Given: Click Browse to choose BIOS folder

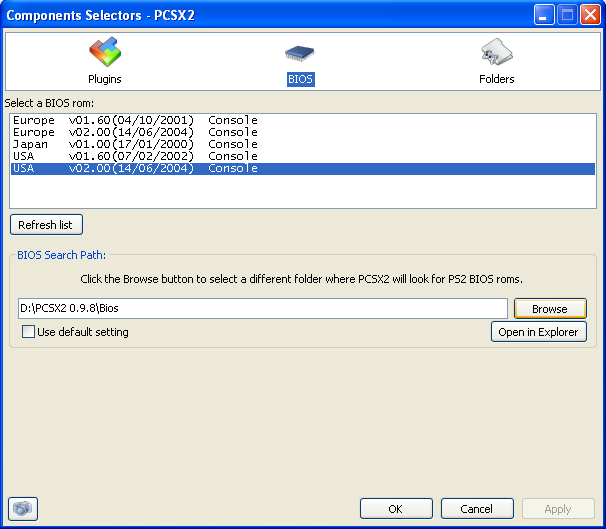Looking at the screenshot, I should pyautogui.click(x=550, y=309).
